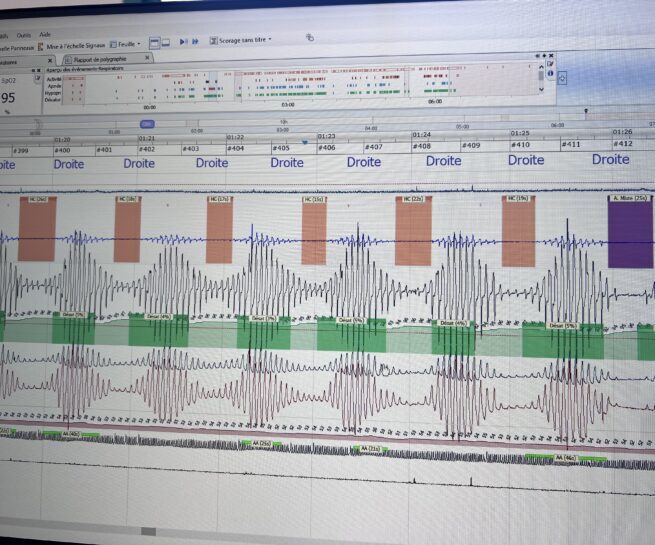Screen dimensions: 655x545
Task: Click the Mise à l'échelle Signaux icon
Action: point(41,46)
